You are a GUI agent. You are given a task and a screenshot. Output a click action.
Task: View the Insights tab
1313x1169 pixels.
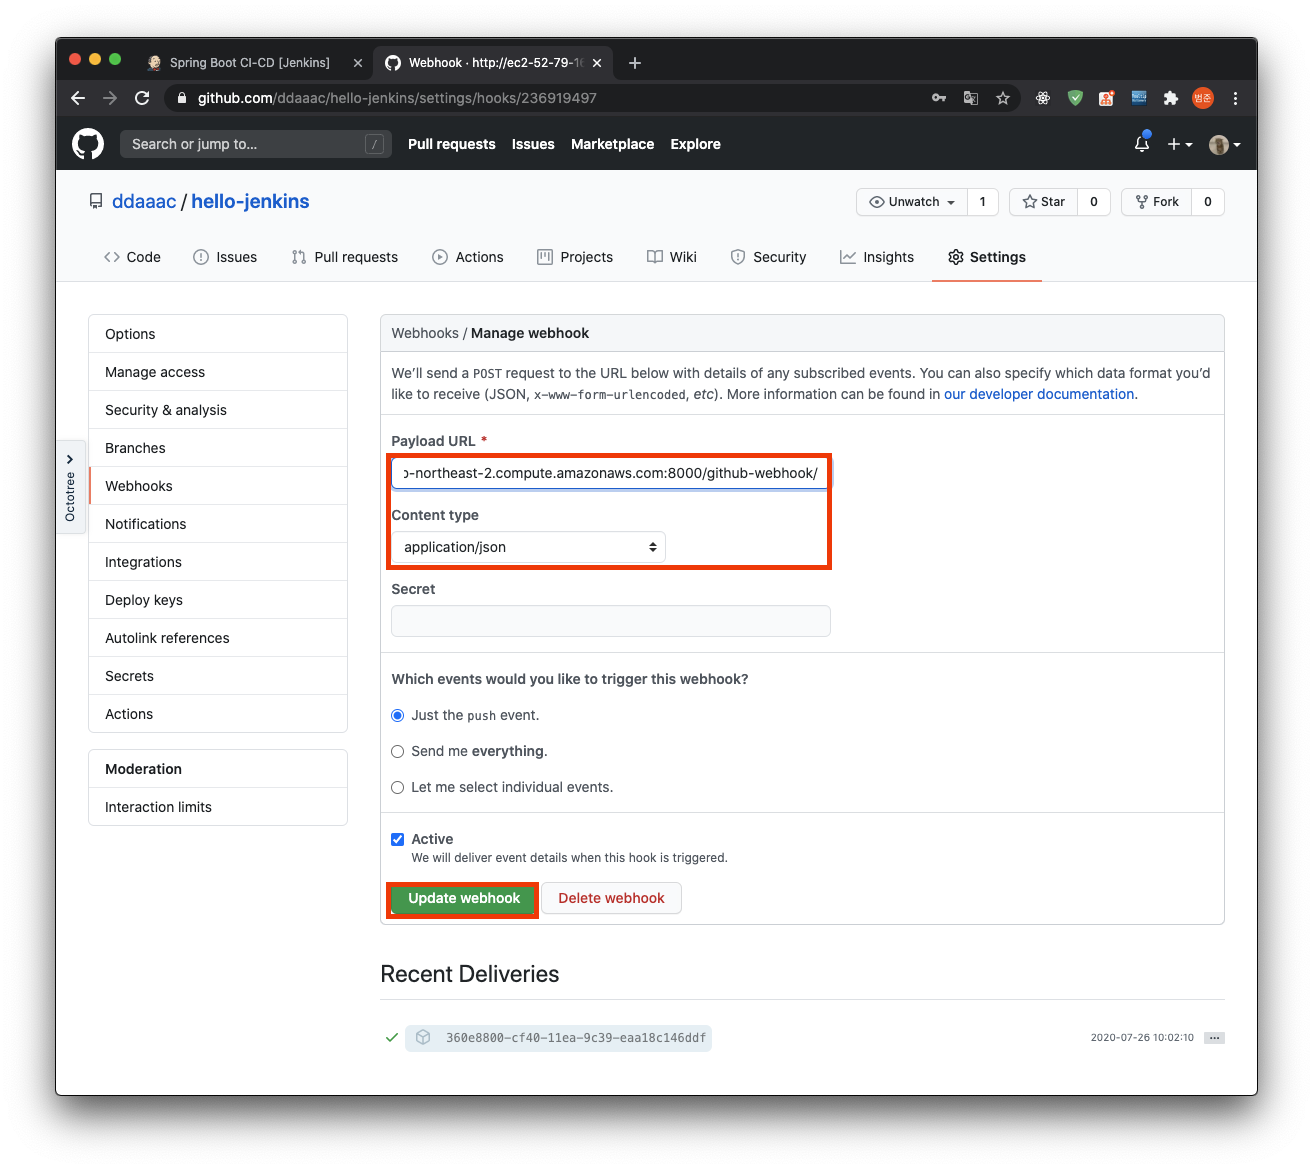point(877,257)
